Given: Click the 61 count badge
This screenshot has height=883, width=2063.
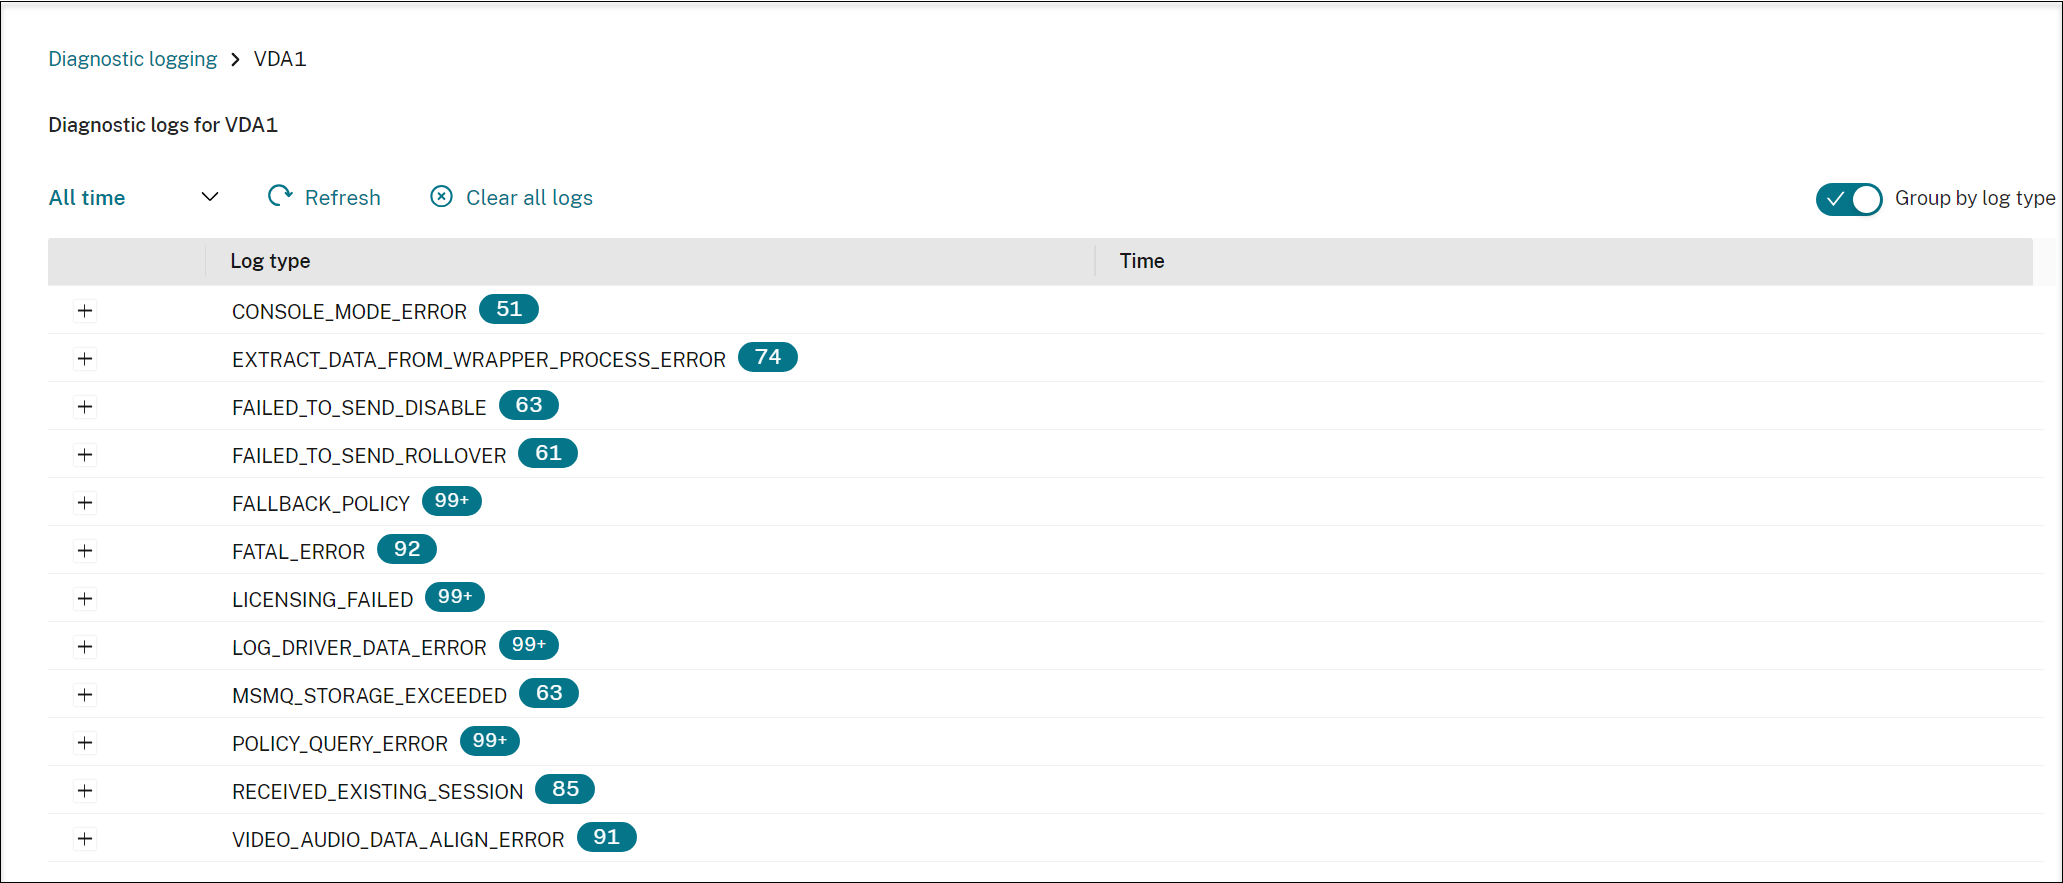Looking at the screenshot, I should (548, 453).
